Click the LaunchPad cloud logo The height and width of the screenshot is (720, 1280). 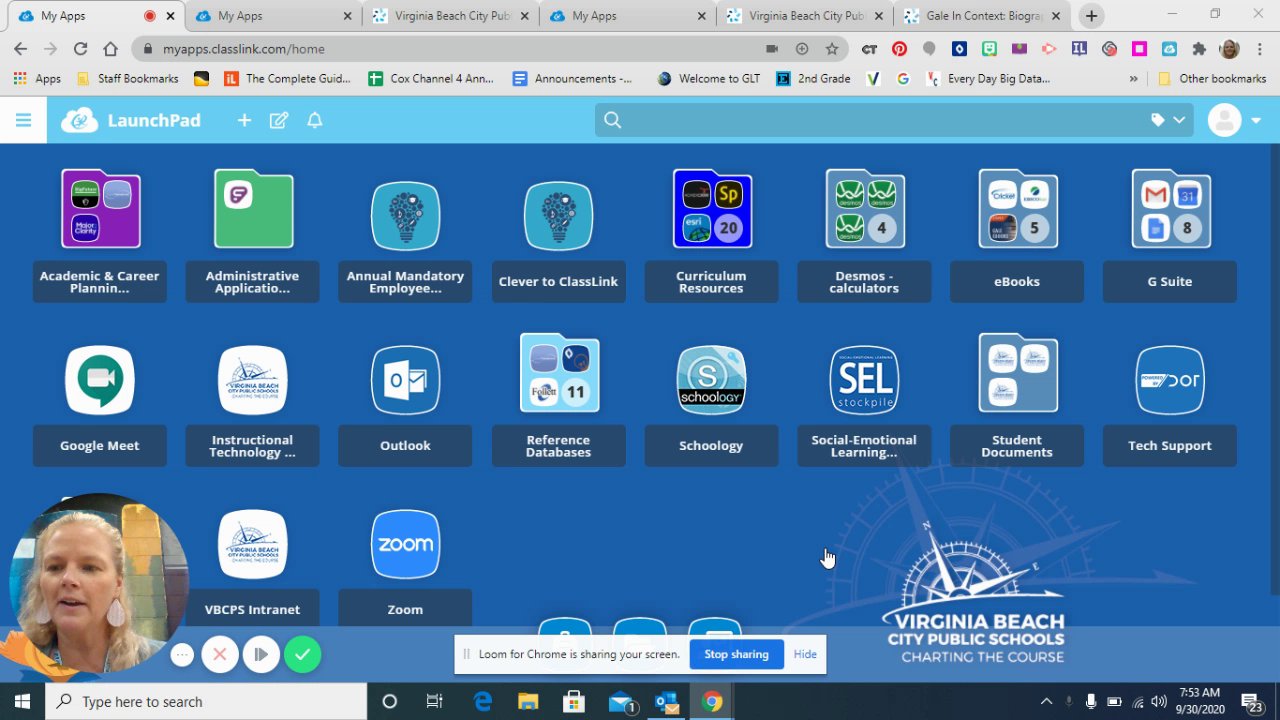79,120
